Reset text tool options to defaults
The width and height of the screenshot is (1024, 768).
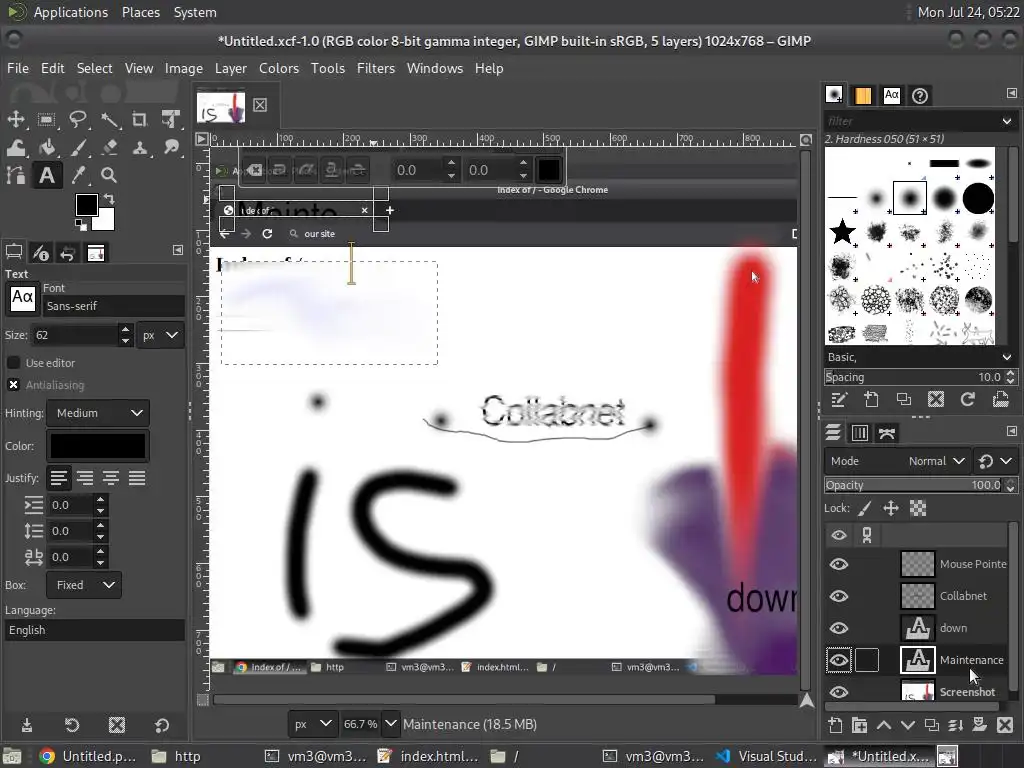[x=162, y=725]
